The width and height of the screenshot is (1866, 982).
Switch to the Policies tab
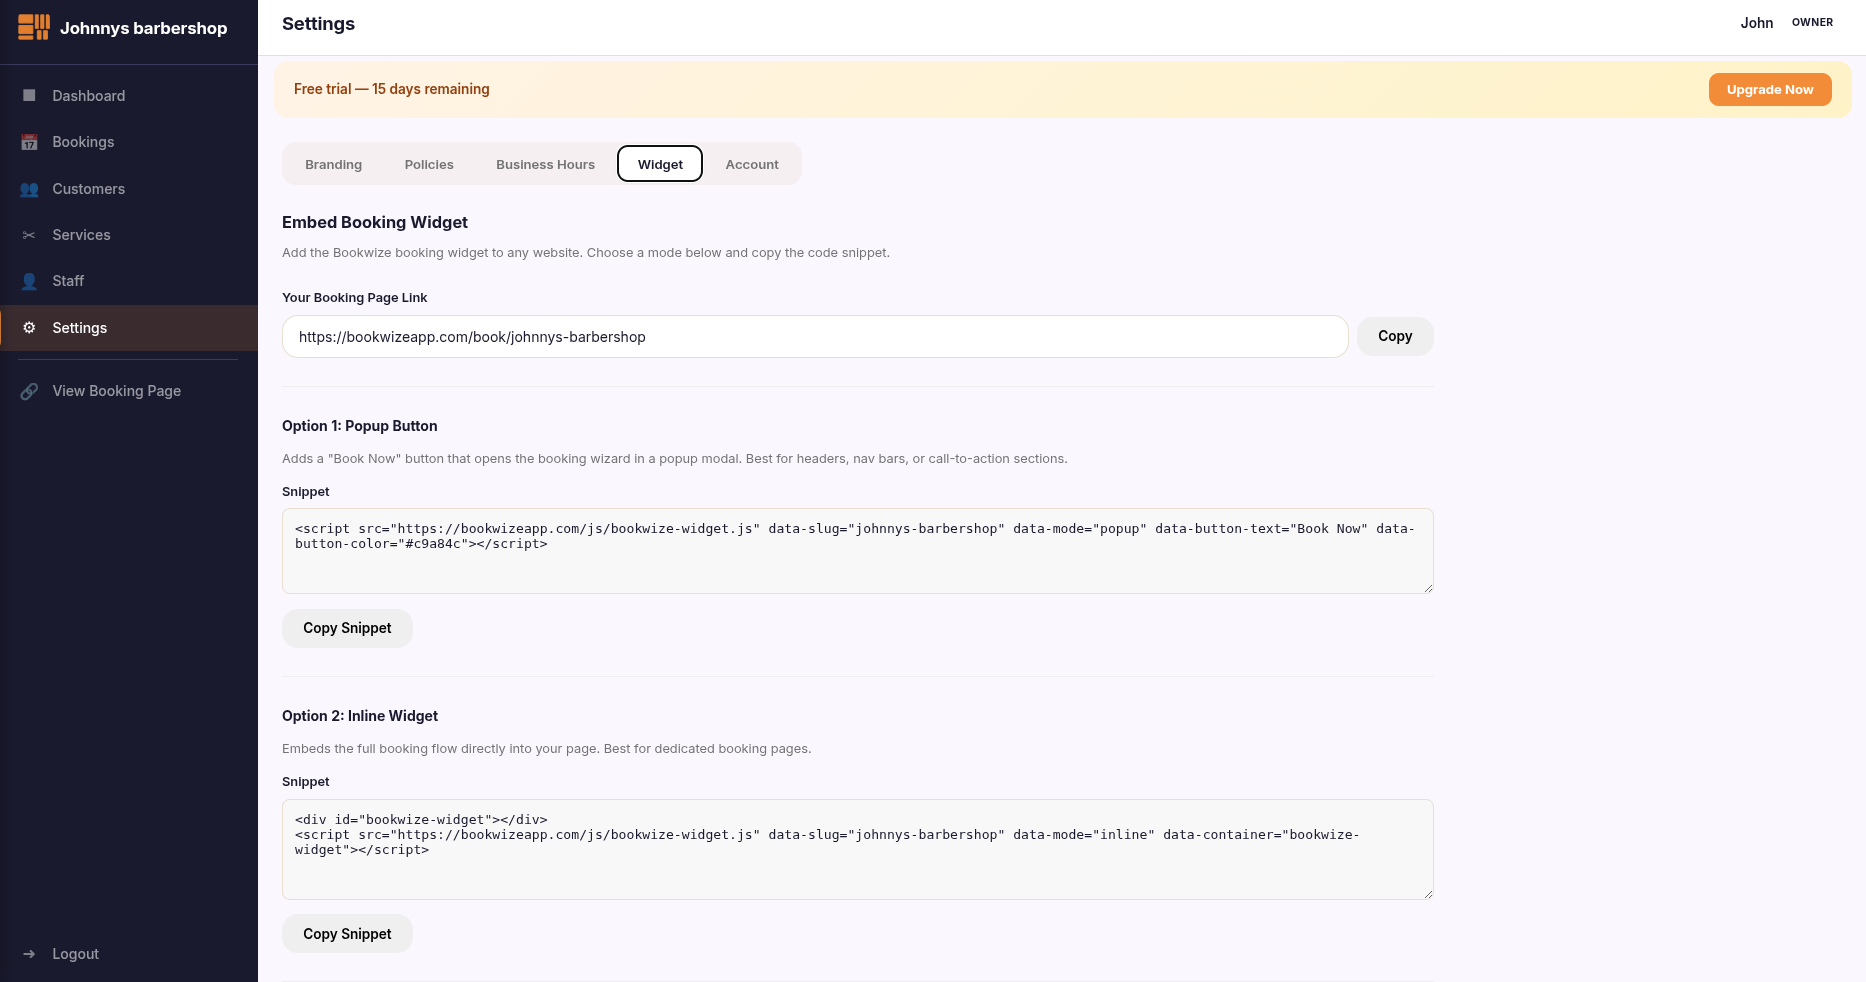pyautogui.click(x=429, y=164)
